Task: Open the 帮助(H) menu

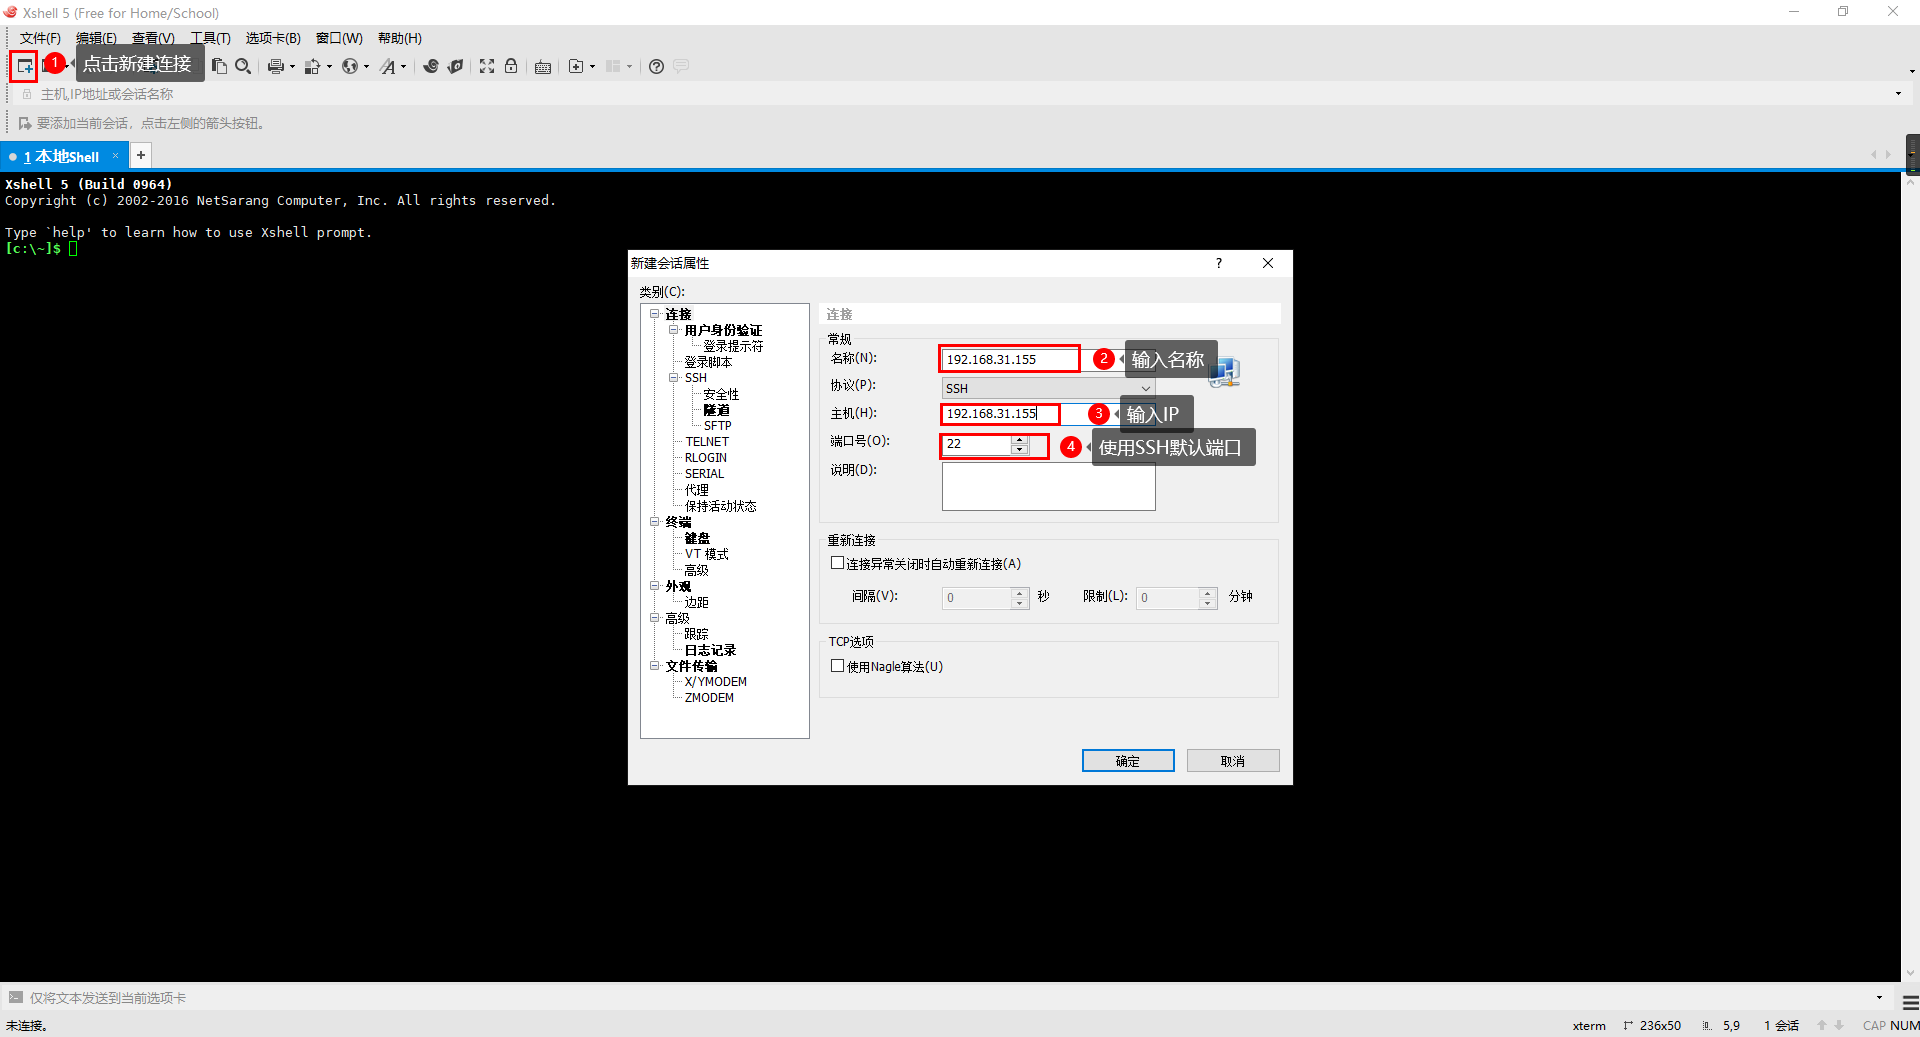Action: (x=400, y=38)
